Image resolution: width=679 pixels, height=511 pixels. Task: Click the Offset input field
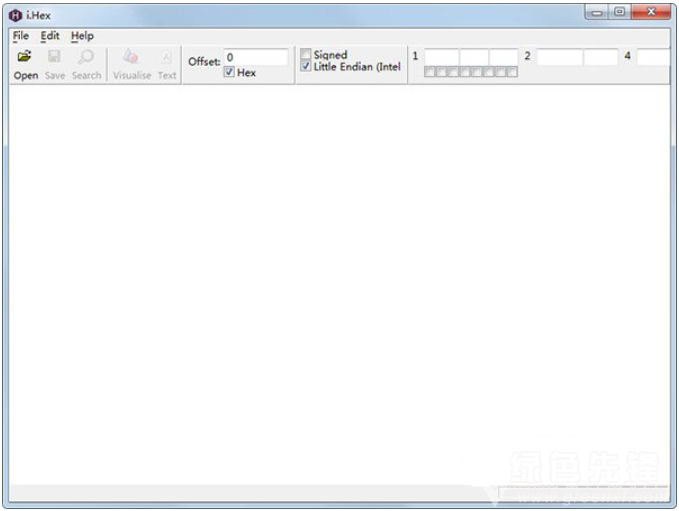click(256, 57)
